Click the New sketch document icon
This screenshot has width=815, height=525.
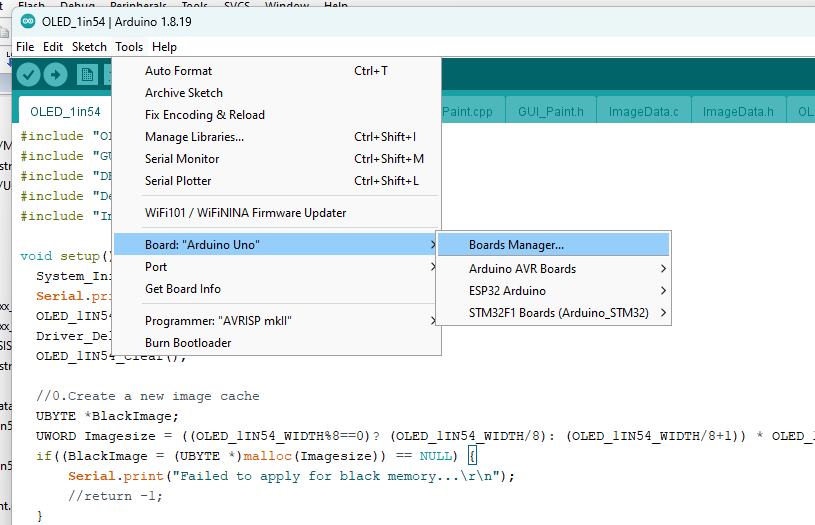pos(87,75)
